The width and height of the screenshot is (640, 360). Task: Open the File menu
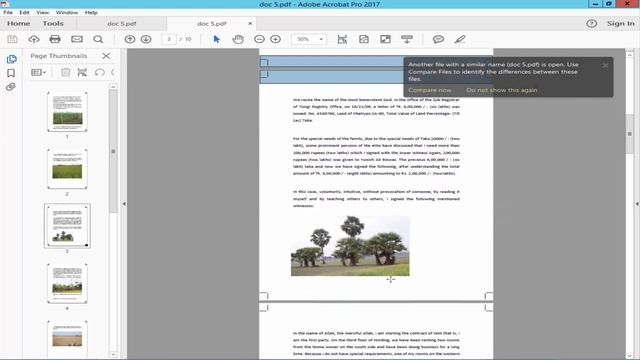[x=8, y=13]
